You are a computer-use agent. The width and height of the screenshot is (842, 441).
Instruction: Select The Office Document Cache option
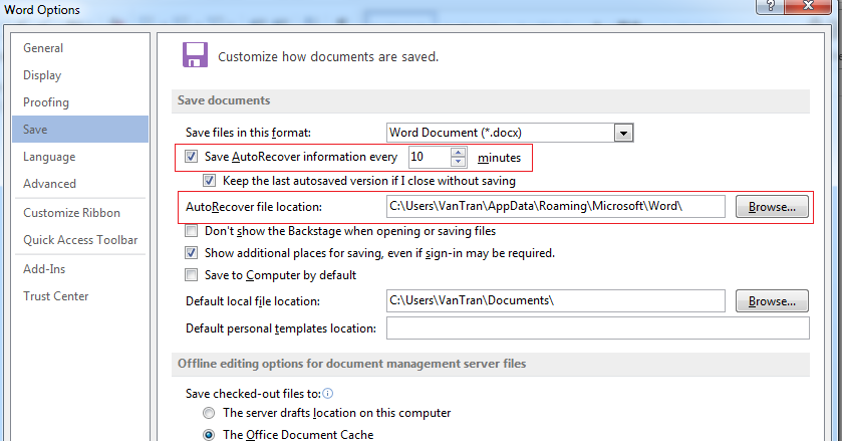point(209,435)
